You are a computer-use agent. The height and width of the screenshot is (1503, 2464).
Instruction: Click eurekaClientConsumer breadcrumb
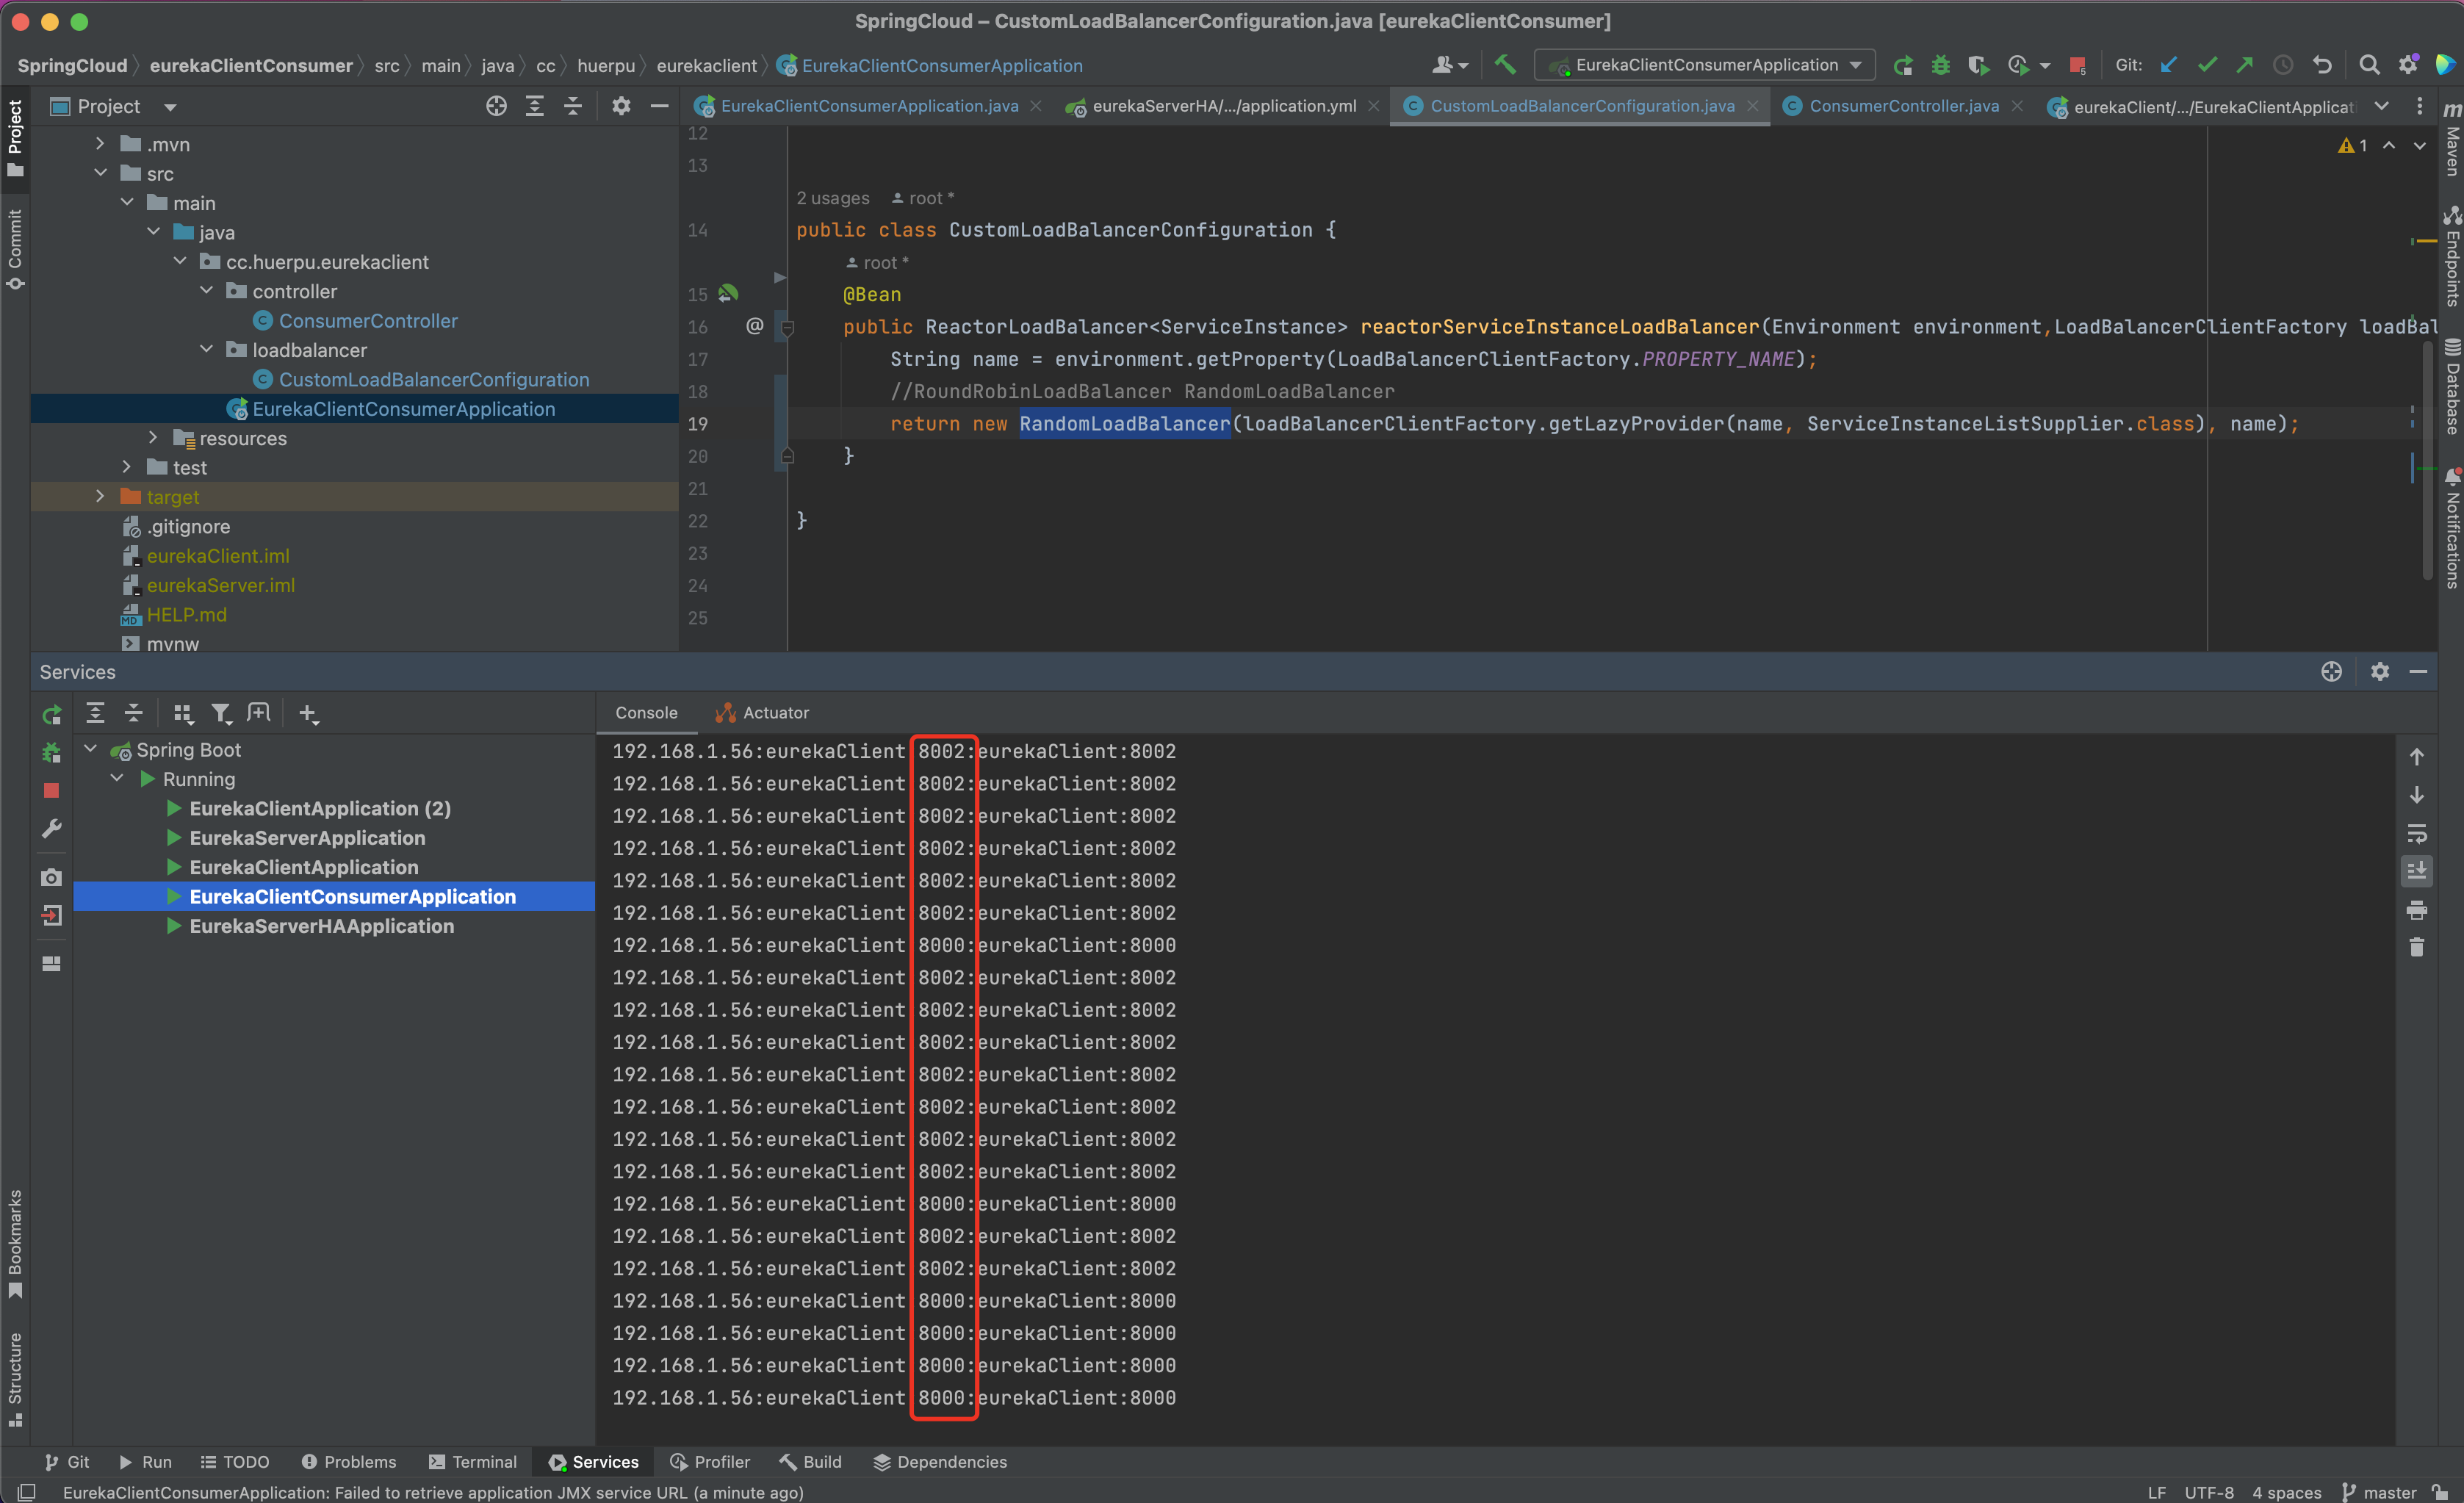(x=251, y=66)
